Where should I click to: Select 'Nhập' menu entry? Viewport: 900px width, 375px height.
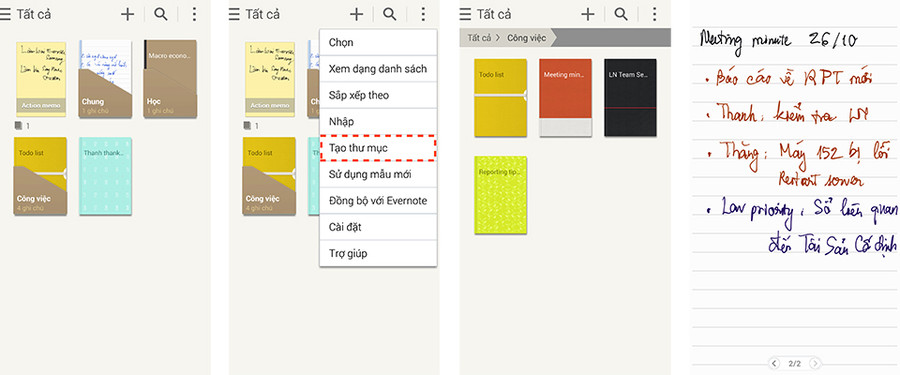pos(378,122)
